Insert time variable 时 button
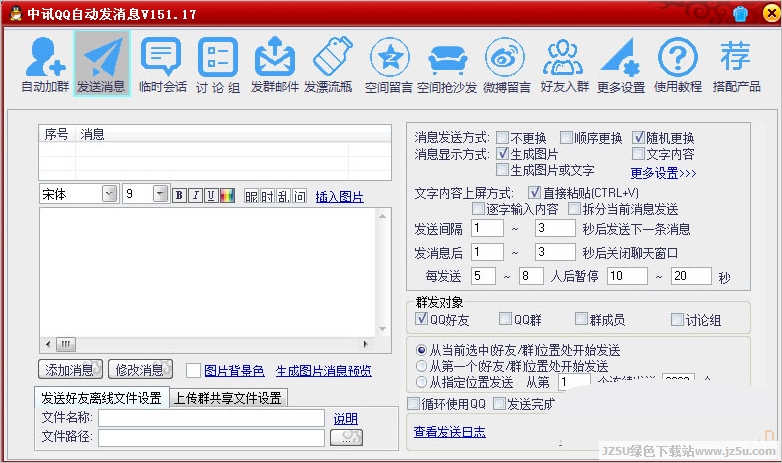The width and height of the screenshot is (782, 463). click(267, 196)
